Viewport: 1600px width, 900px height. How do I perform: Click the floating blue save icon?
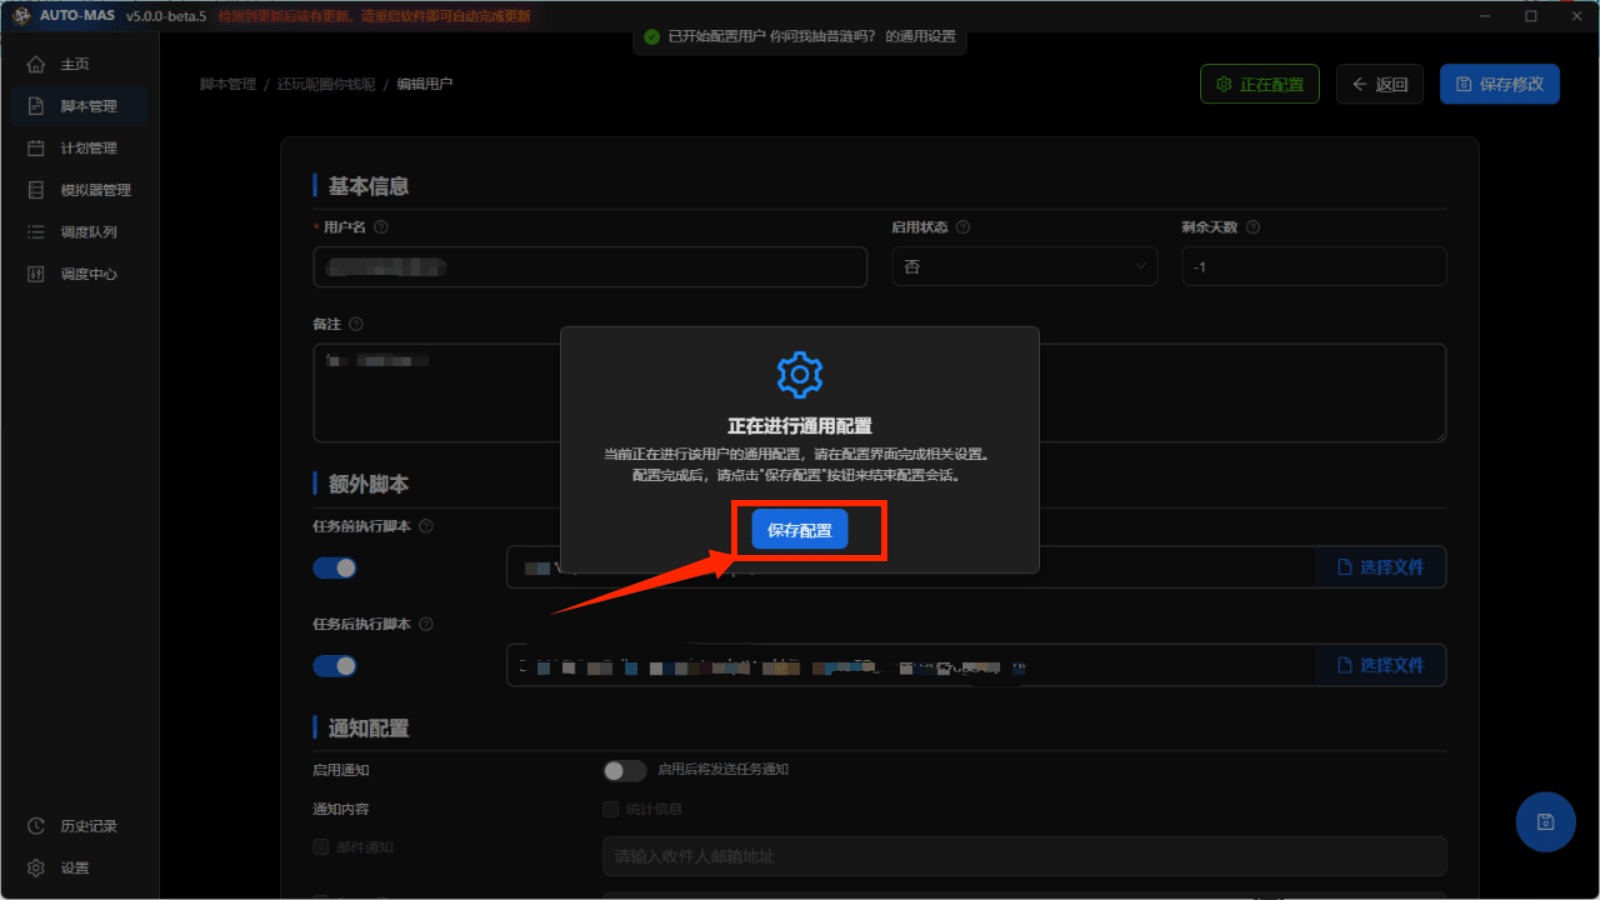click(1545, 822)
